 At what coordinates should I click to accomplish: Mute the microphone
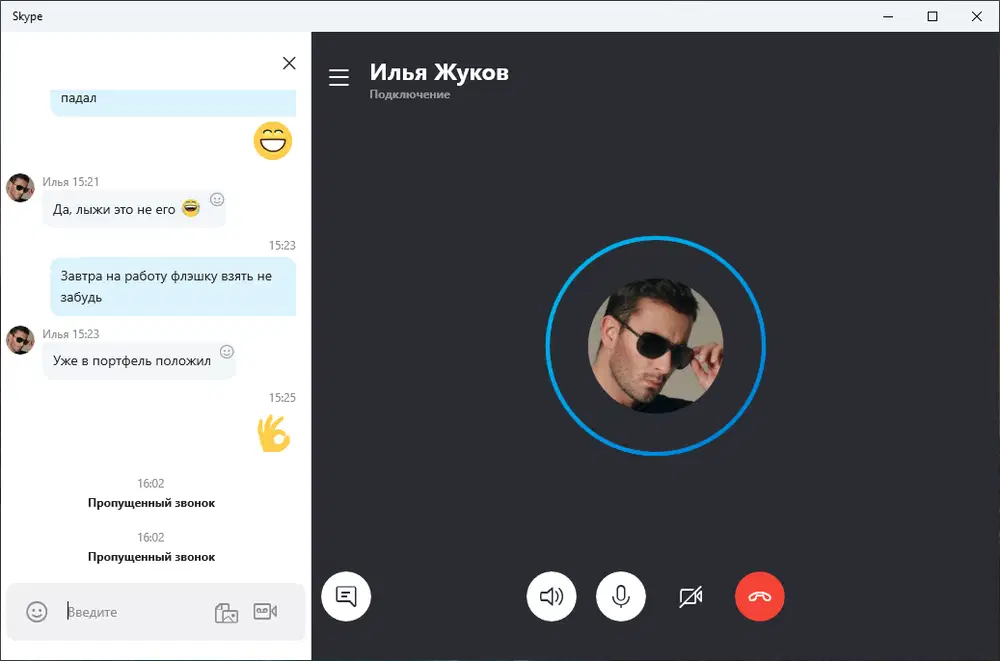[x=621, y=597]
